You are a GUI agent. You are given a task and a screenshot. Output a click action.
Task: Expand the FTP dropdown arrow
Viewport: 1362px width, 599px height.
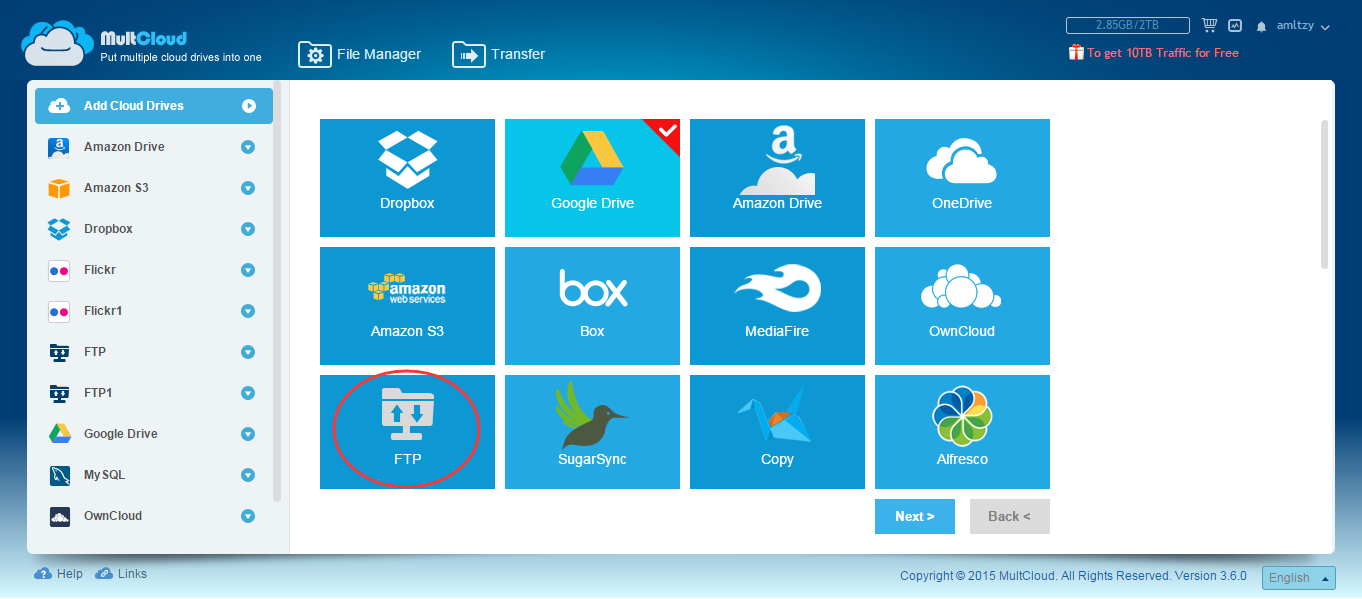coord(248,352)
